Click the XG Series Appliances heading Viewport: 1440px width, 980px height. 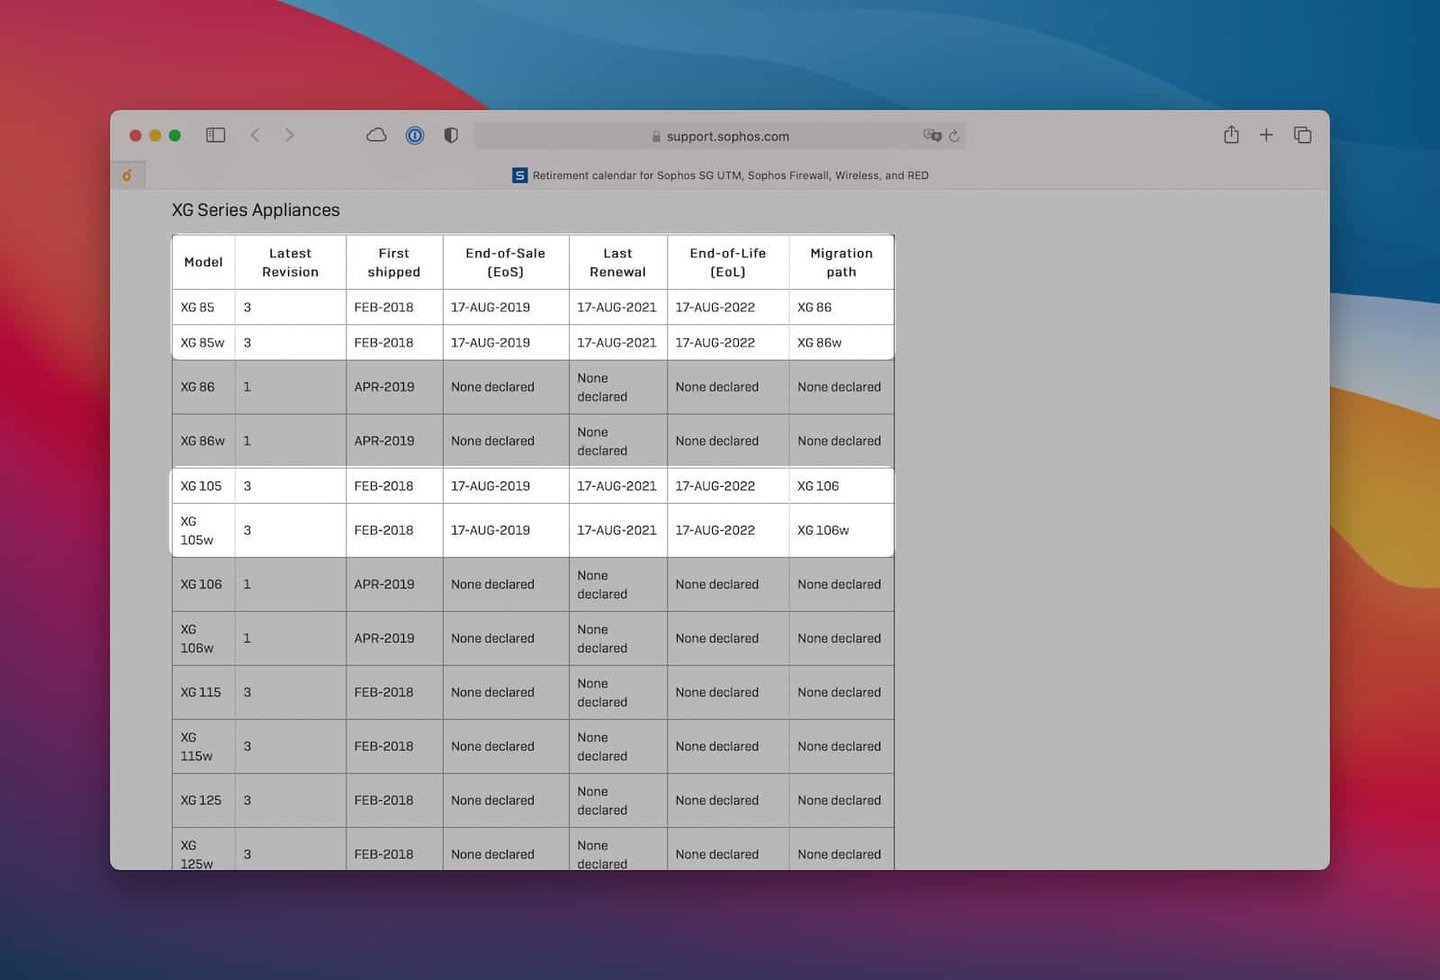pos(256,210)
